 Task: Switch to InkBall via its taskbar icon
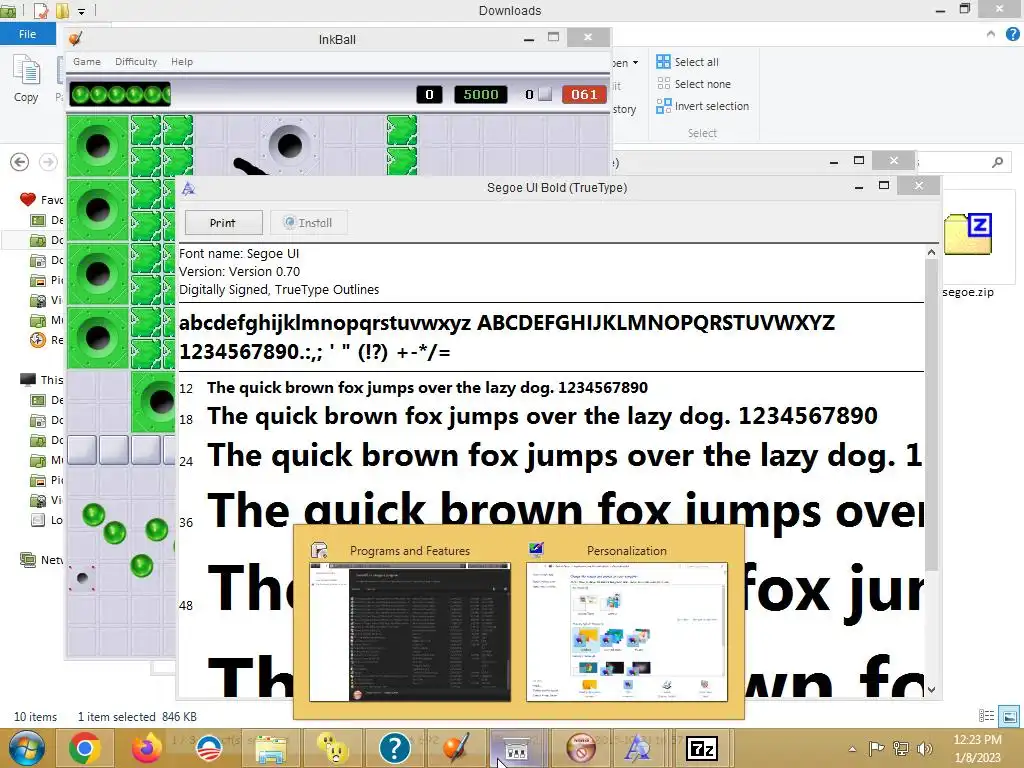tap(456, 748)
